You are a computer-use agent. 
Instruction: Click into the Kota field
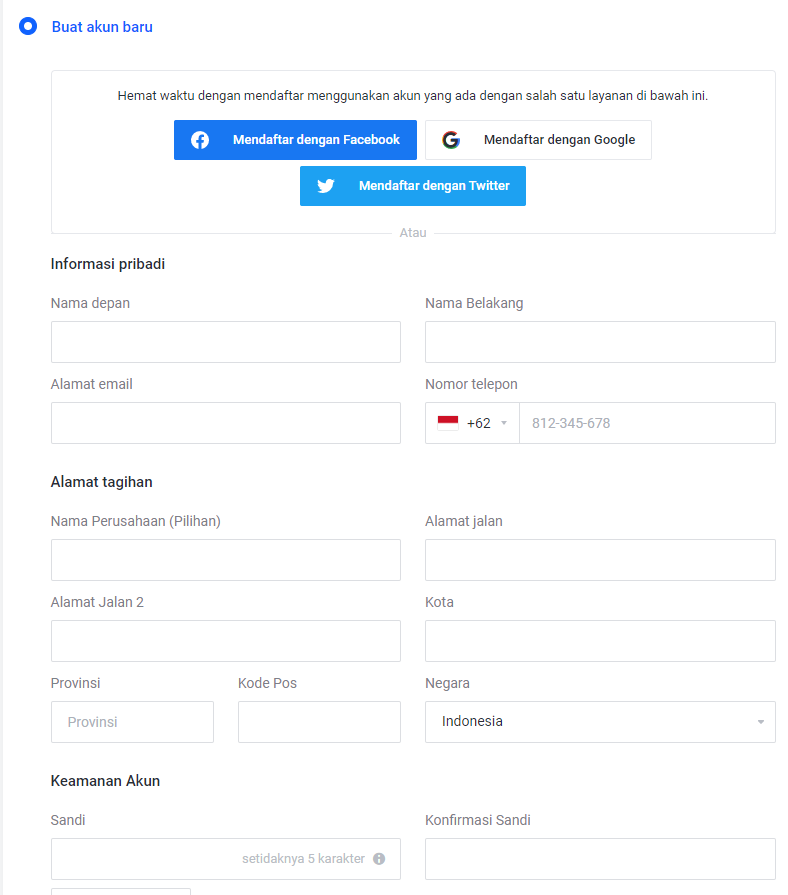(600, 641)
